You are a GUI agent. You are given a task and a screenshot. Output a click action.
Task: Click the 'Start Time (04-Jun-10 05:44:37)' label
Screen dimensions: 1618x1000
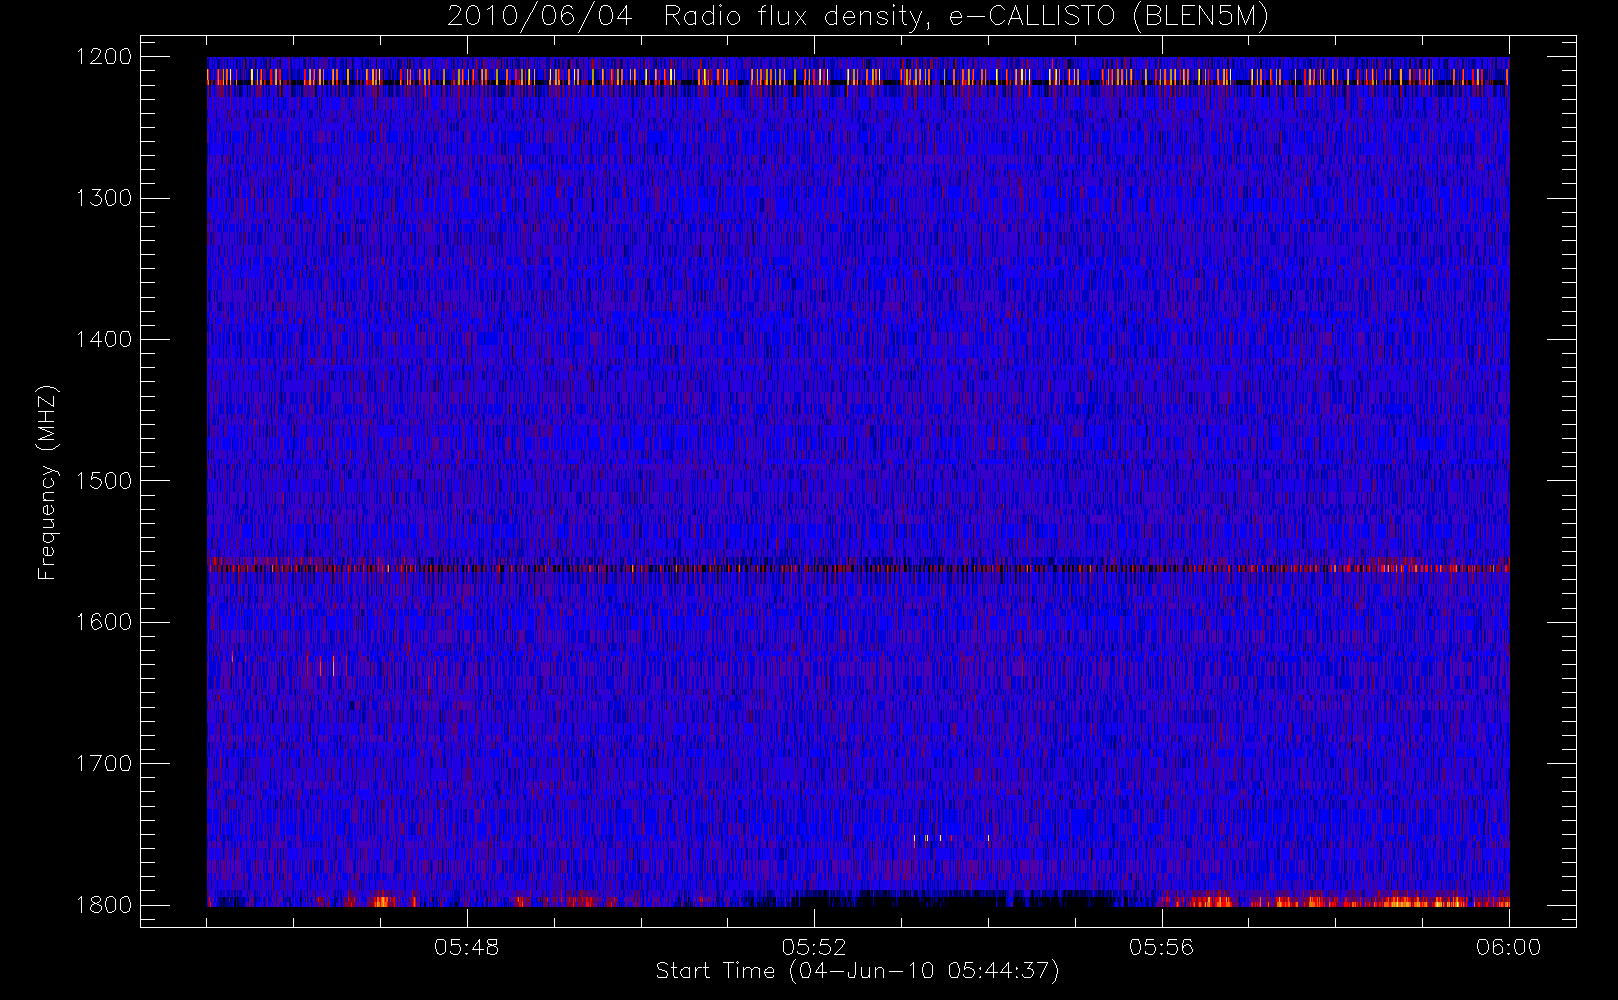(x=857, y=971)
